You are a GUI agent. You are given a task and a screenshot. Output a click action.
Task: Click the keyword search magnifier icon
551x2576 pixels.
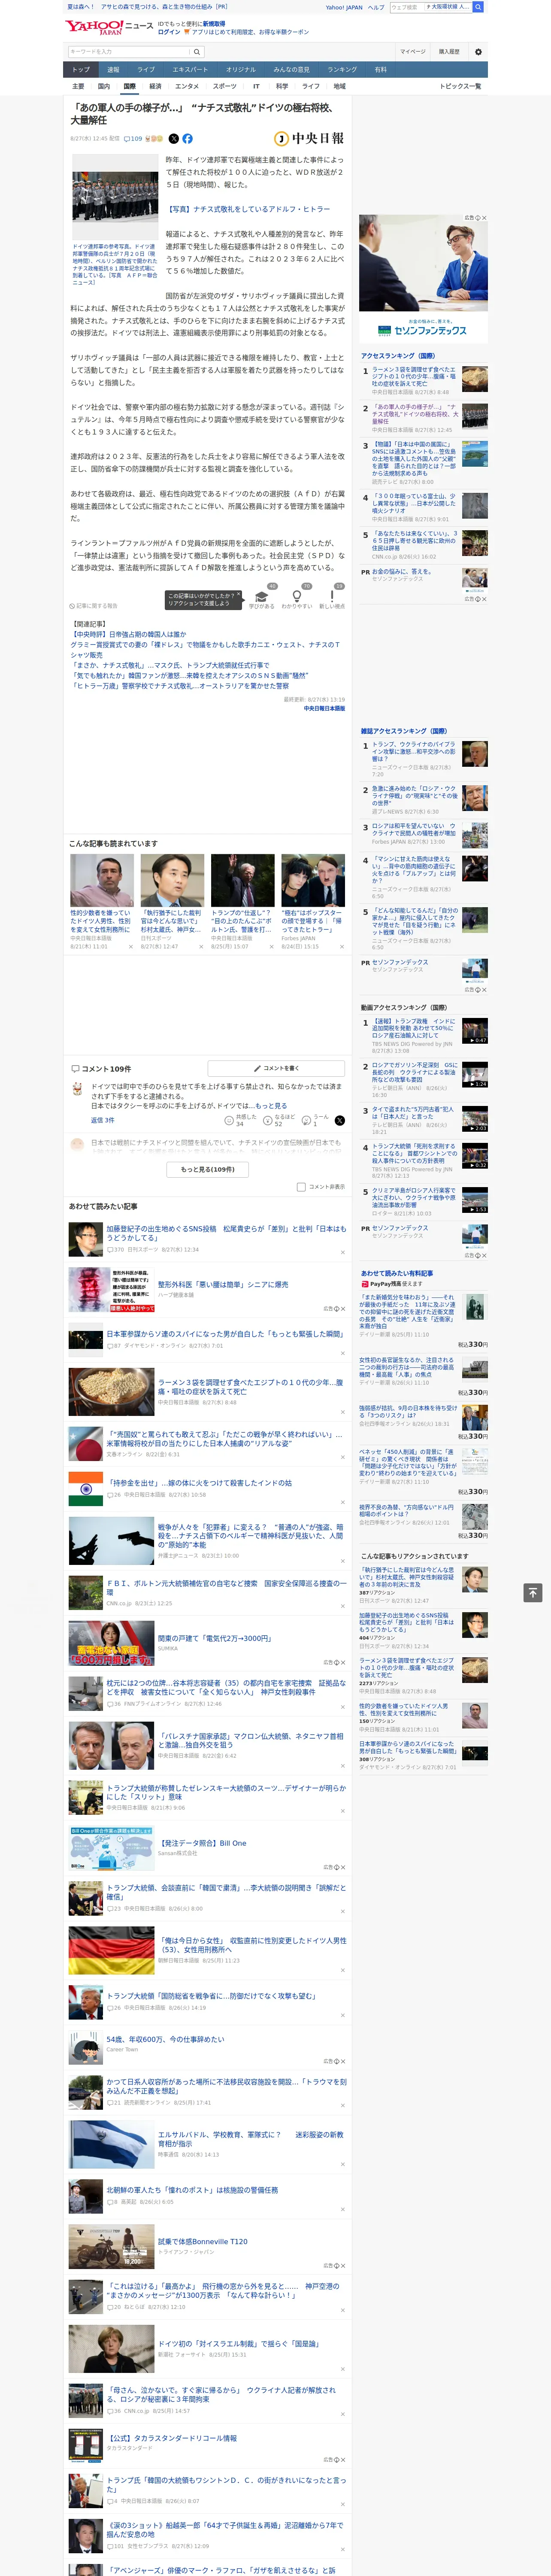click(x=196, y=51)
